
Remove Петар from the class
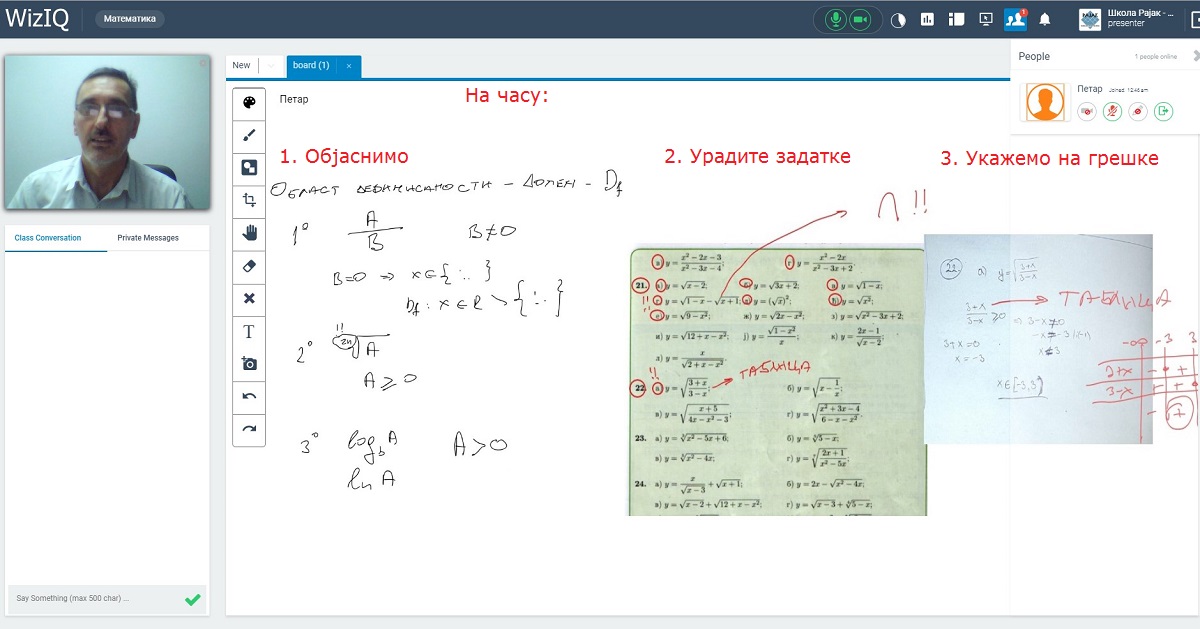tap(1162, 111)
